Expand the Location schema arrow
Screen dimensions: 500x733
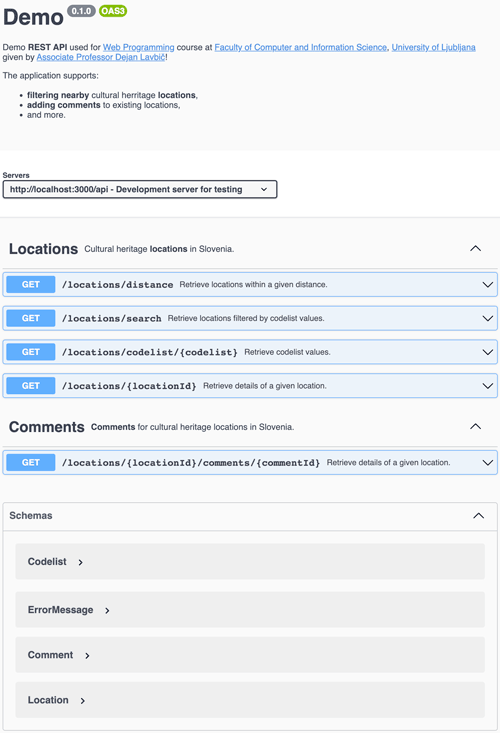(x=82, y=701)
